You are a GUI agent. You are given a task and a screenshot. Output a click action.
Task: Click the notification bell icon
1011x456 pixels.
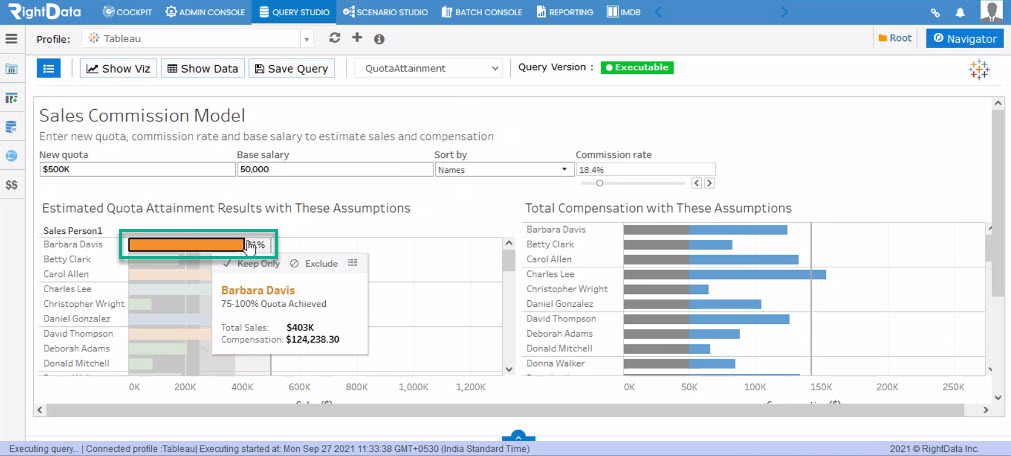tap(960, 12)
